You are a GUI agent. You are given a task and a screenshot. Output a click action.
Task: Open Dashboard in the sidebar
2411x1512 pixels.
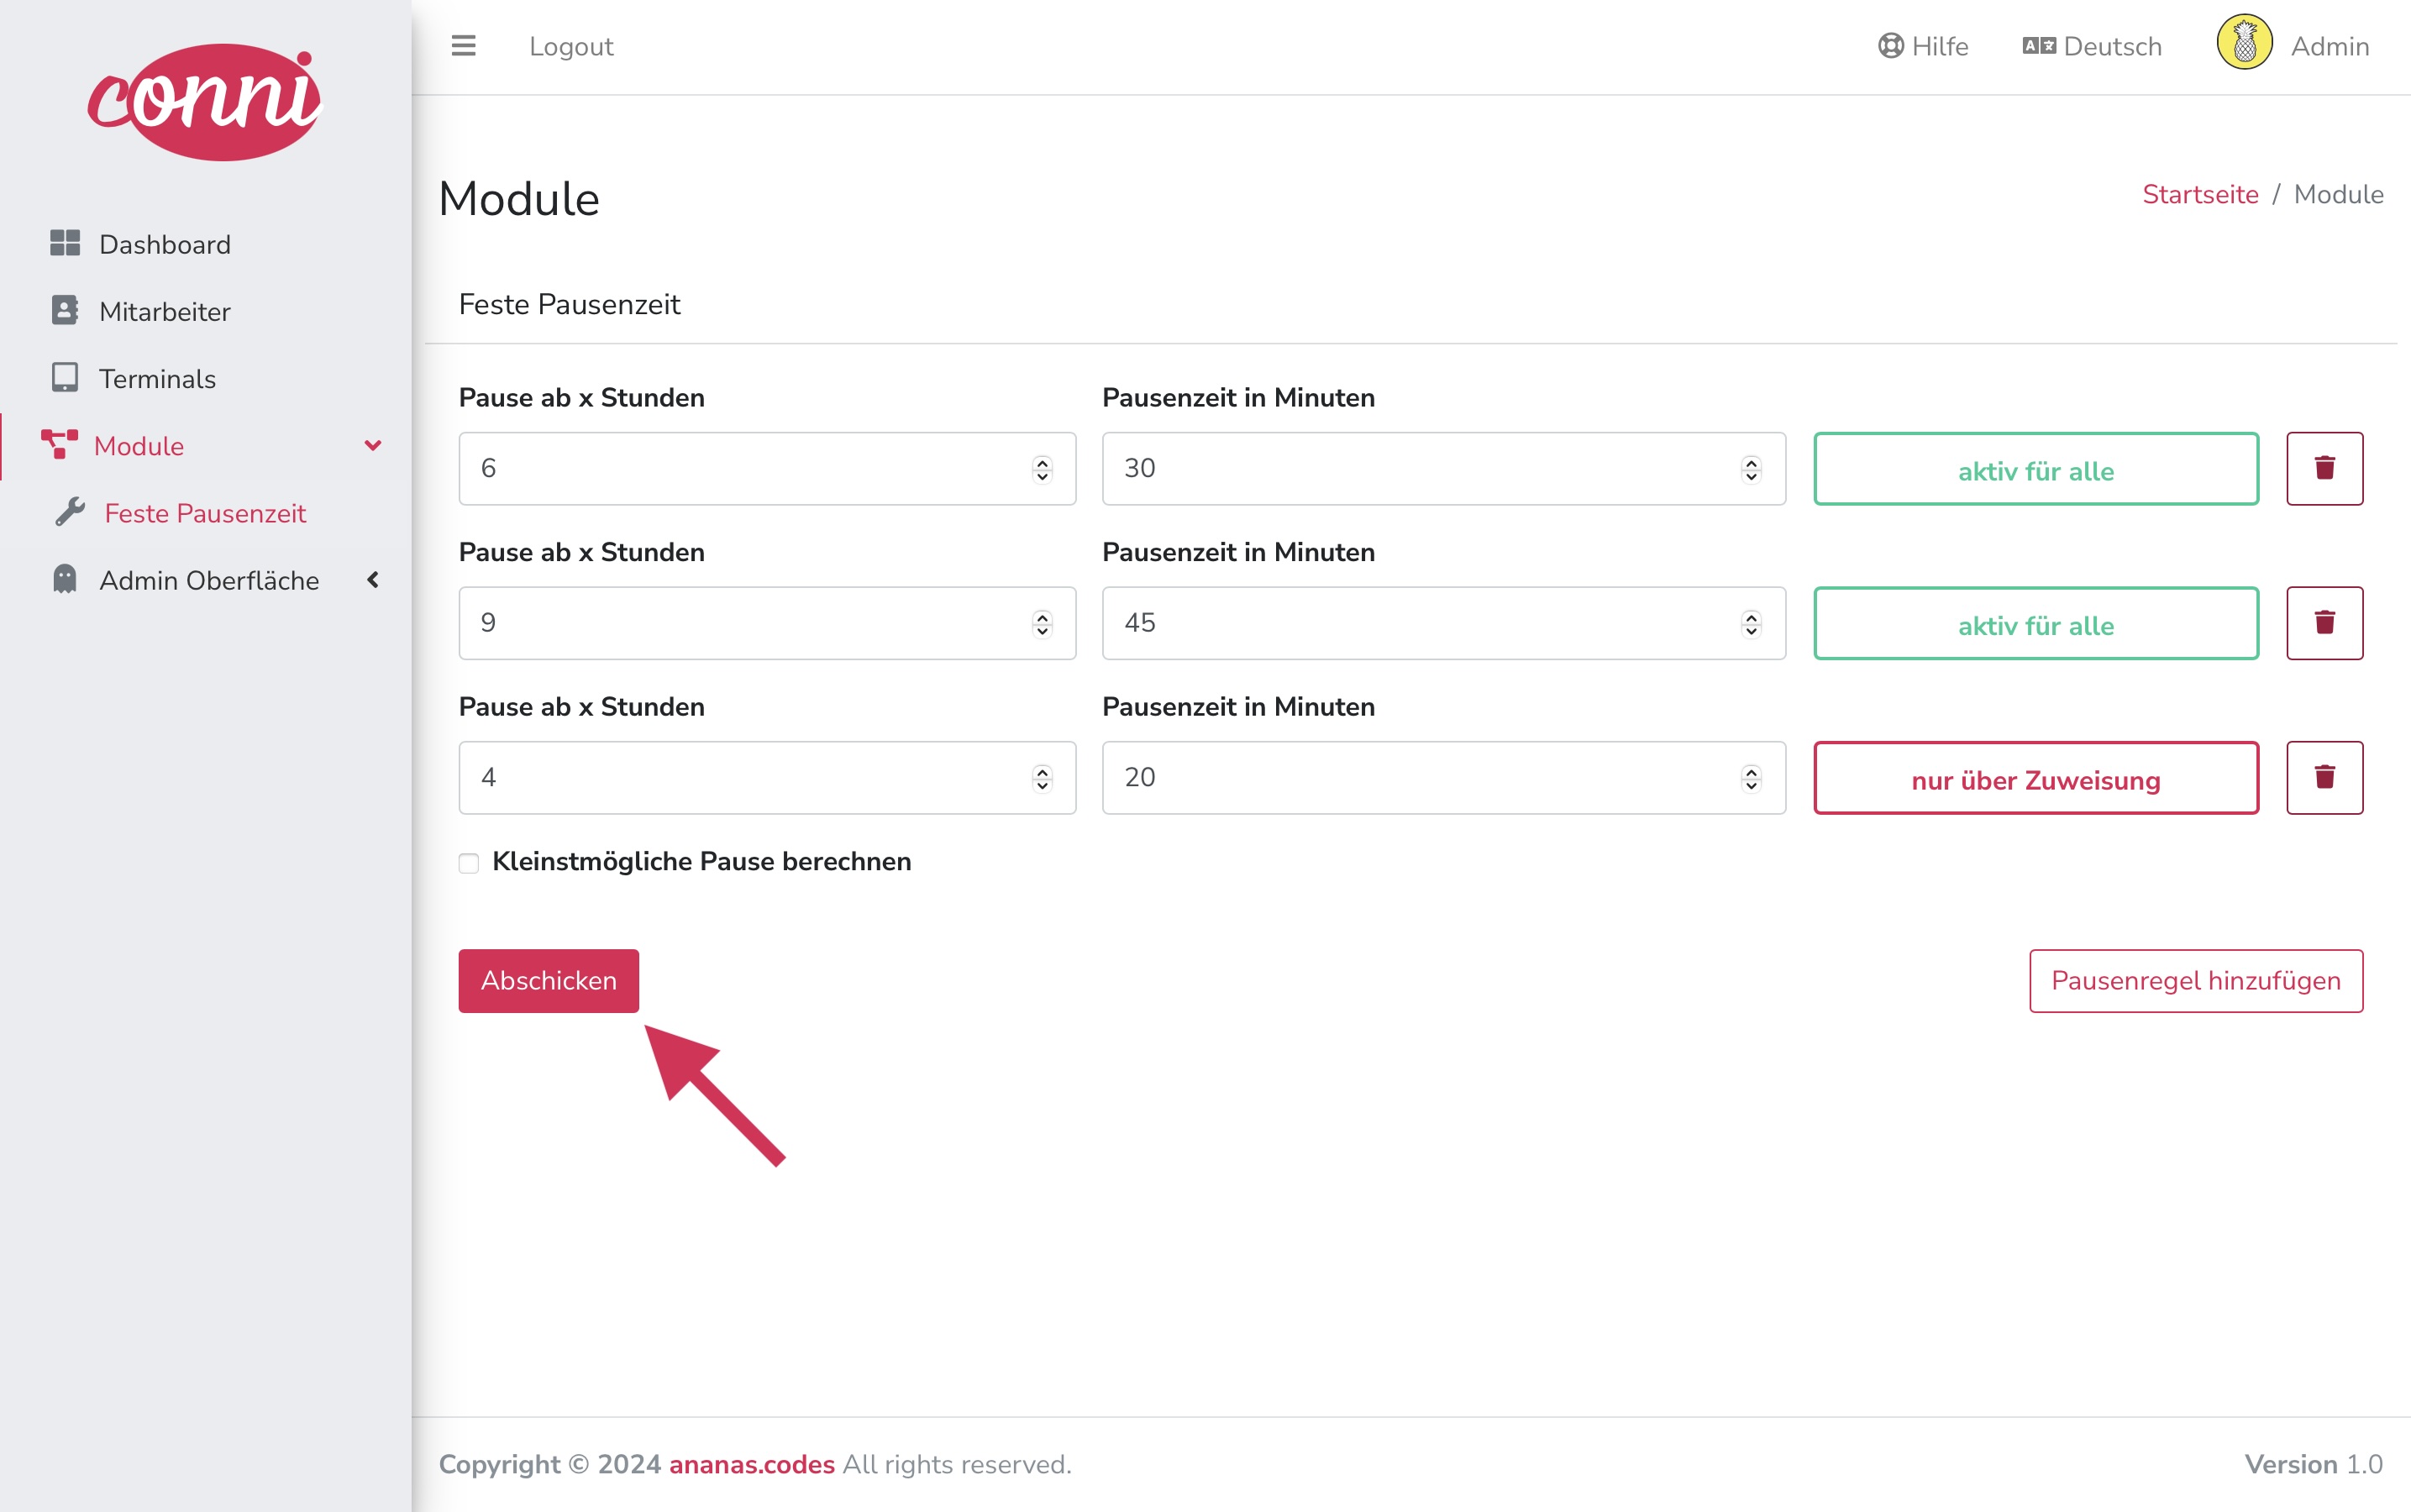206,244
